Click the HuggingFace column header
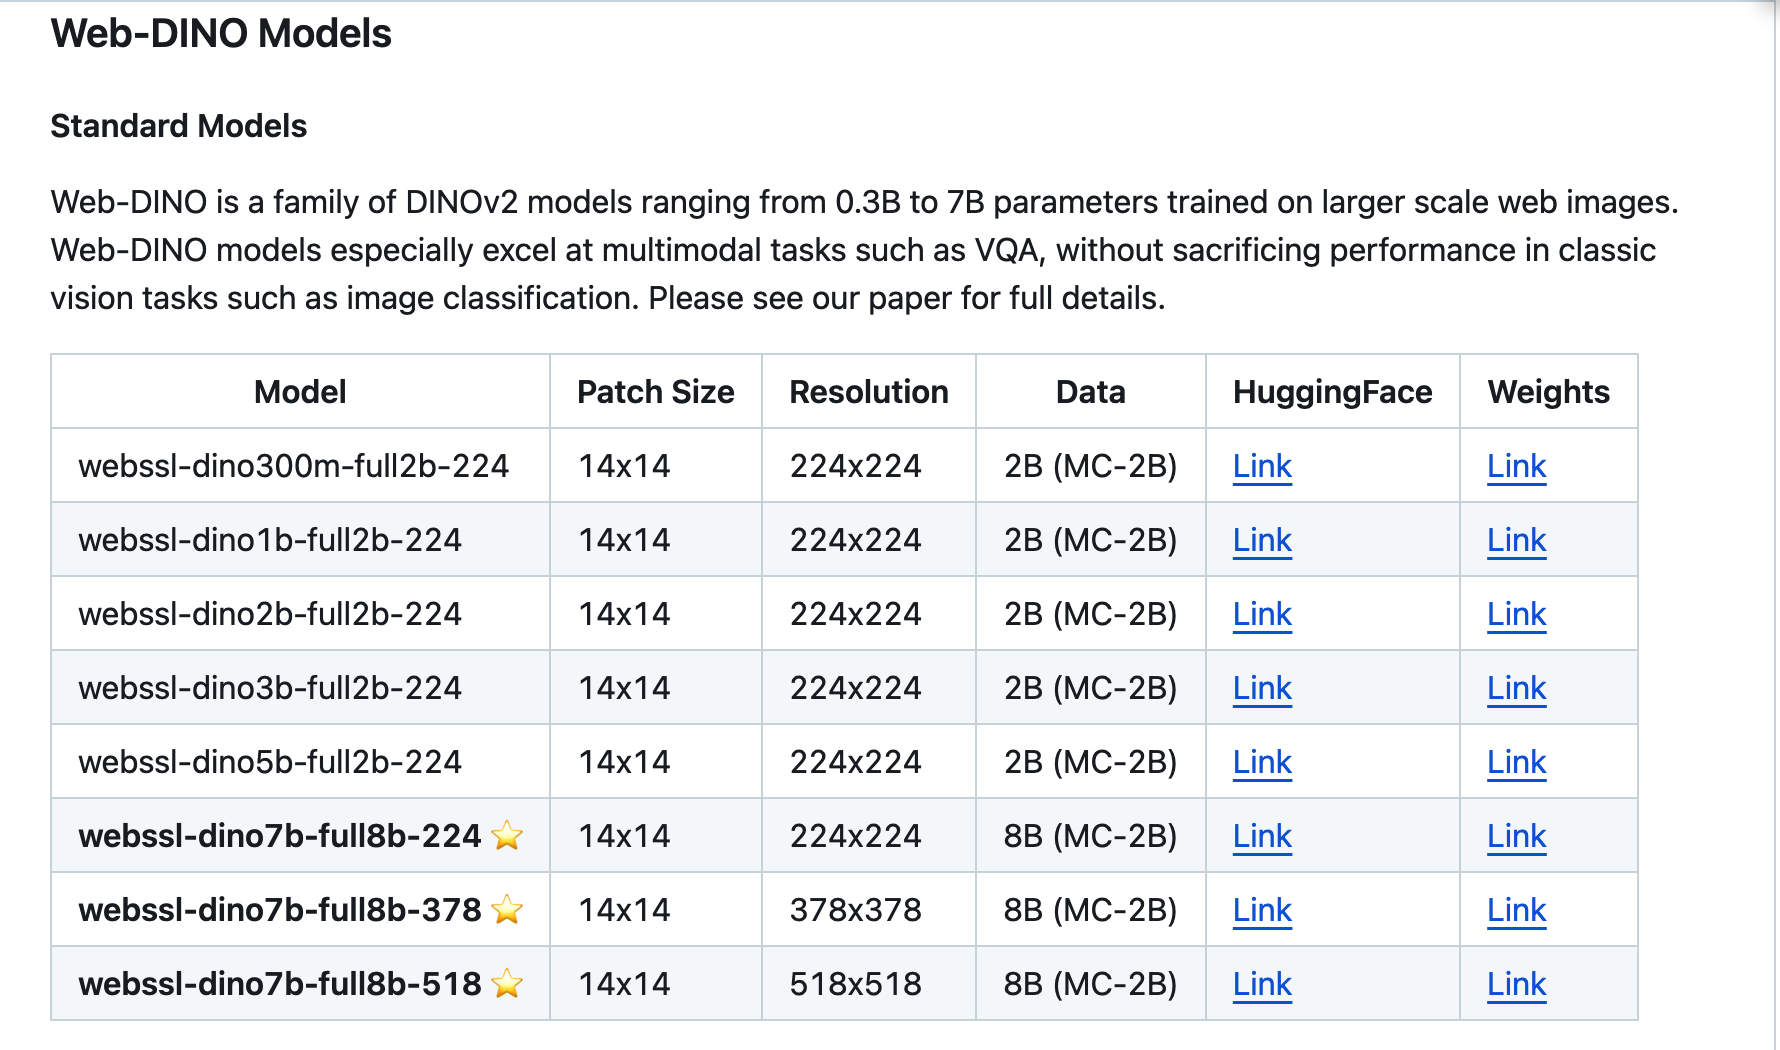This screenshot has width=1780, height=1050. coord(1333,392)
